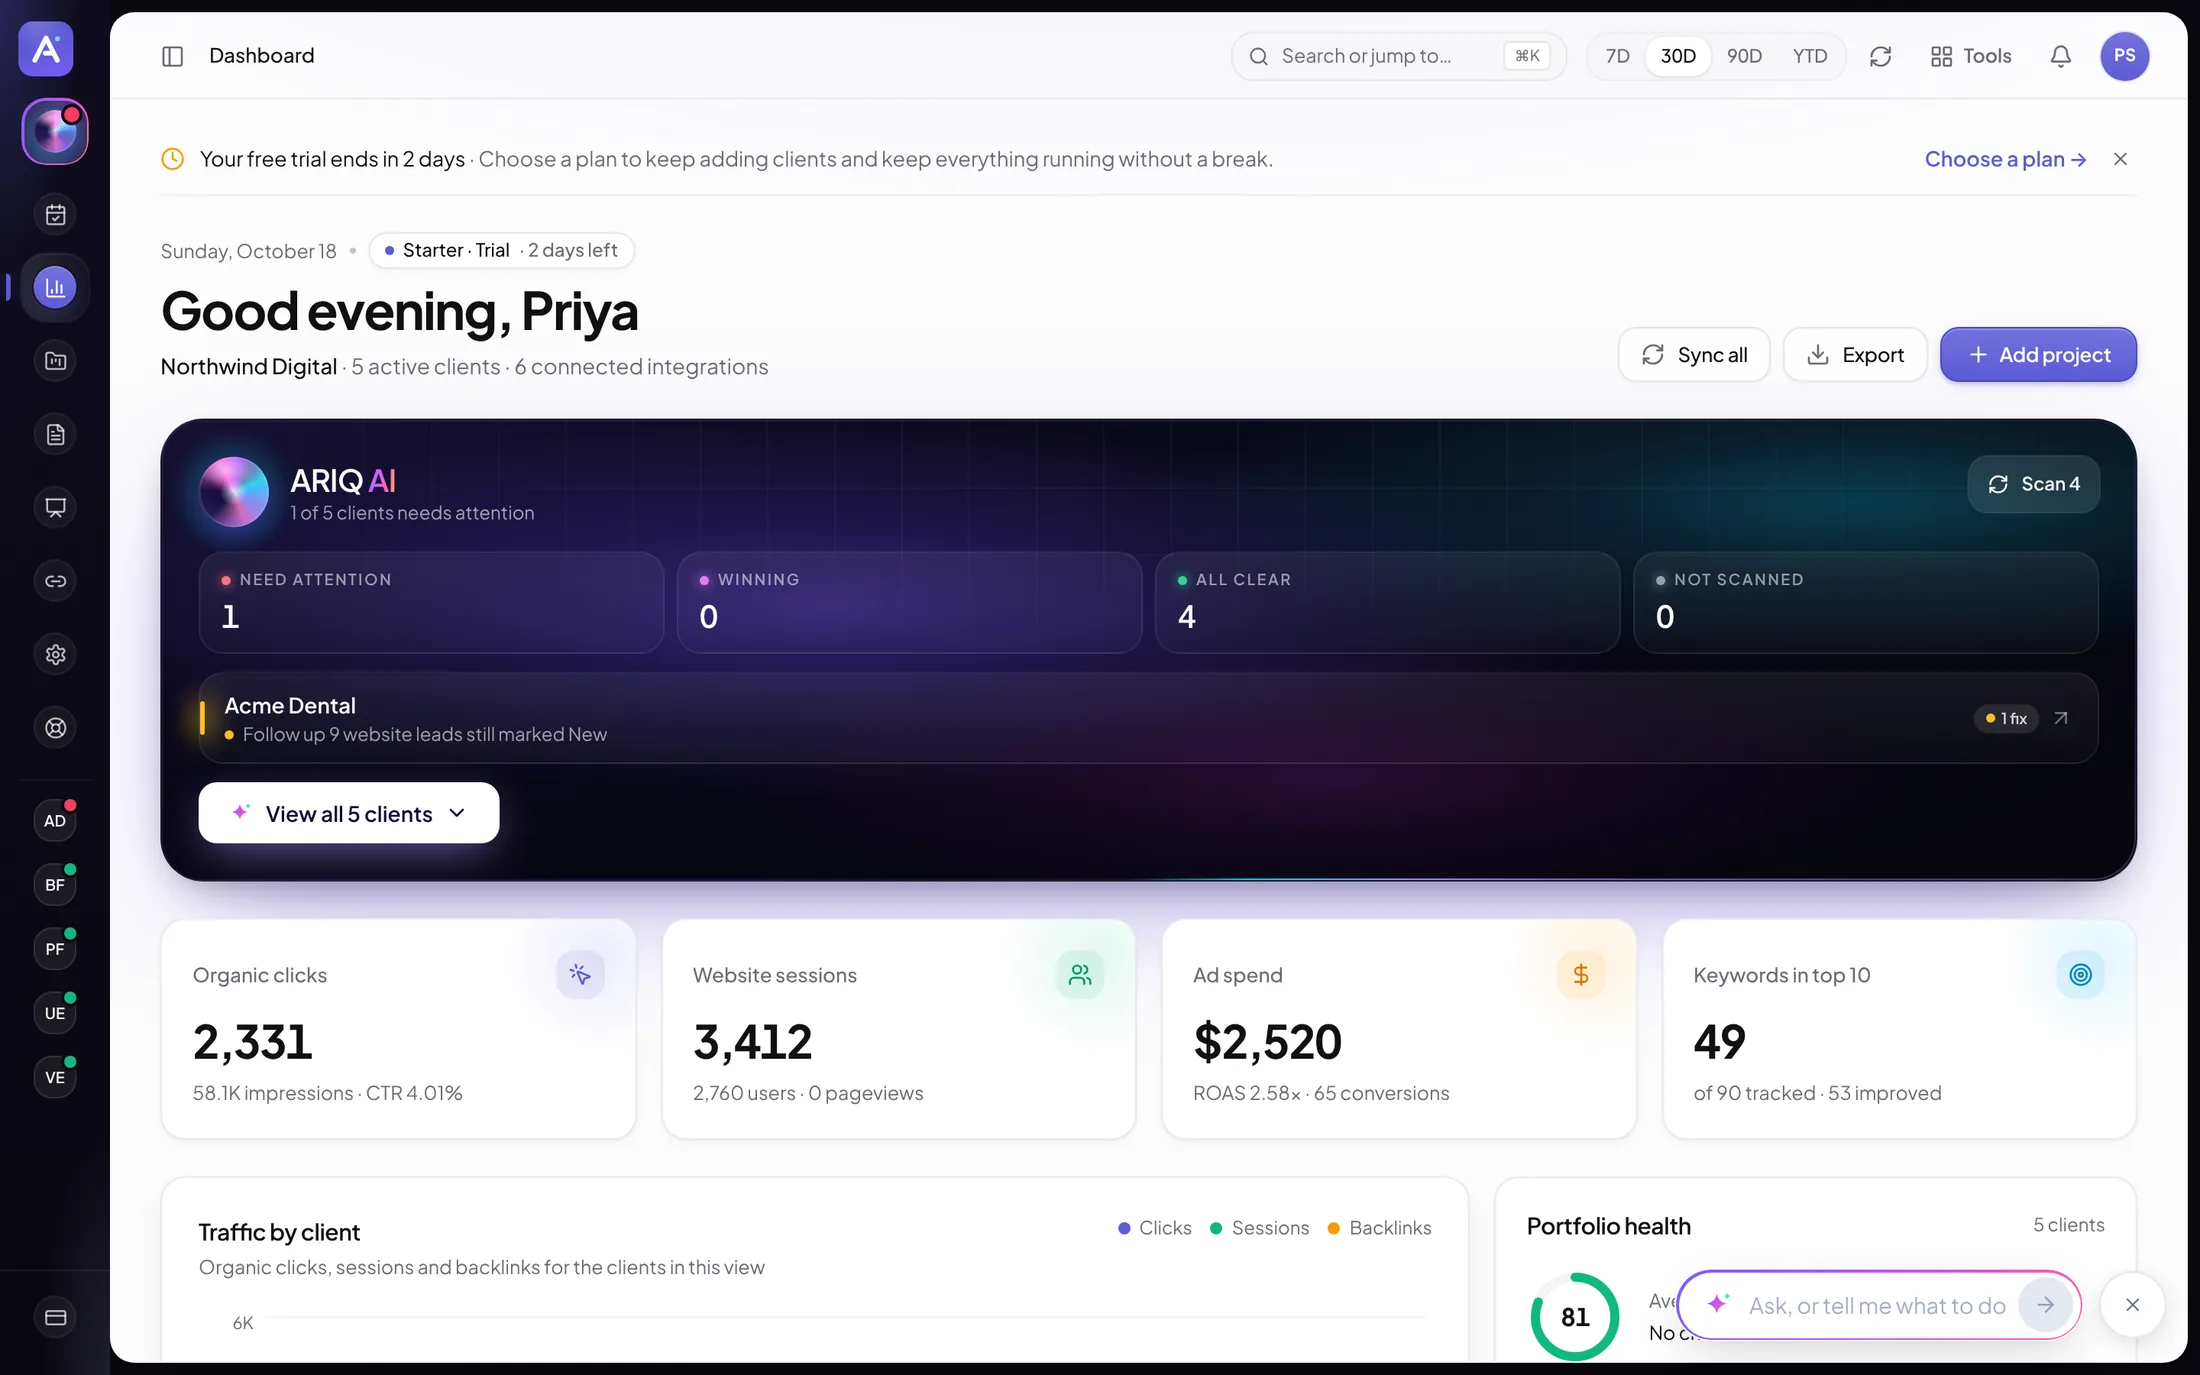
Task: Select the VE client avatar
Action: [55, 1077]
